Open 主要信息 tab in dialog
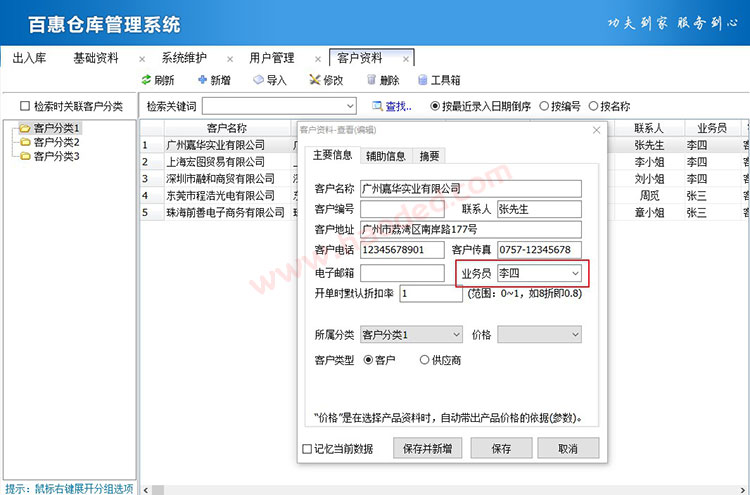This screenshot has width=750, height=495. coord(332,155)
